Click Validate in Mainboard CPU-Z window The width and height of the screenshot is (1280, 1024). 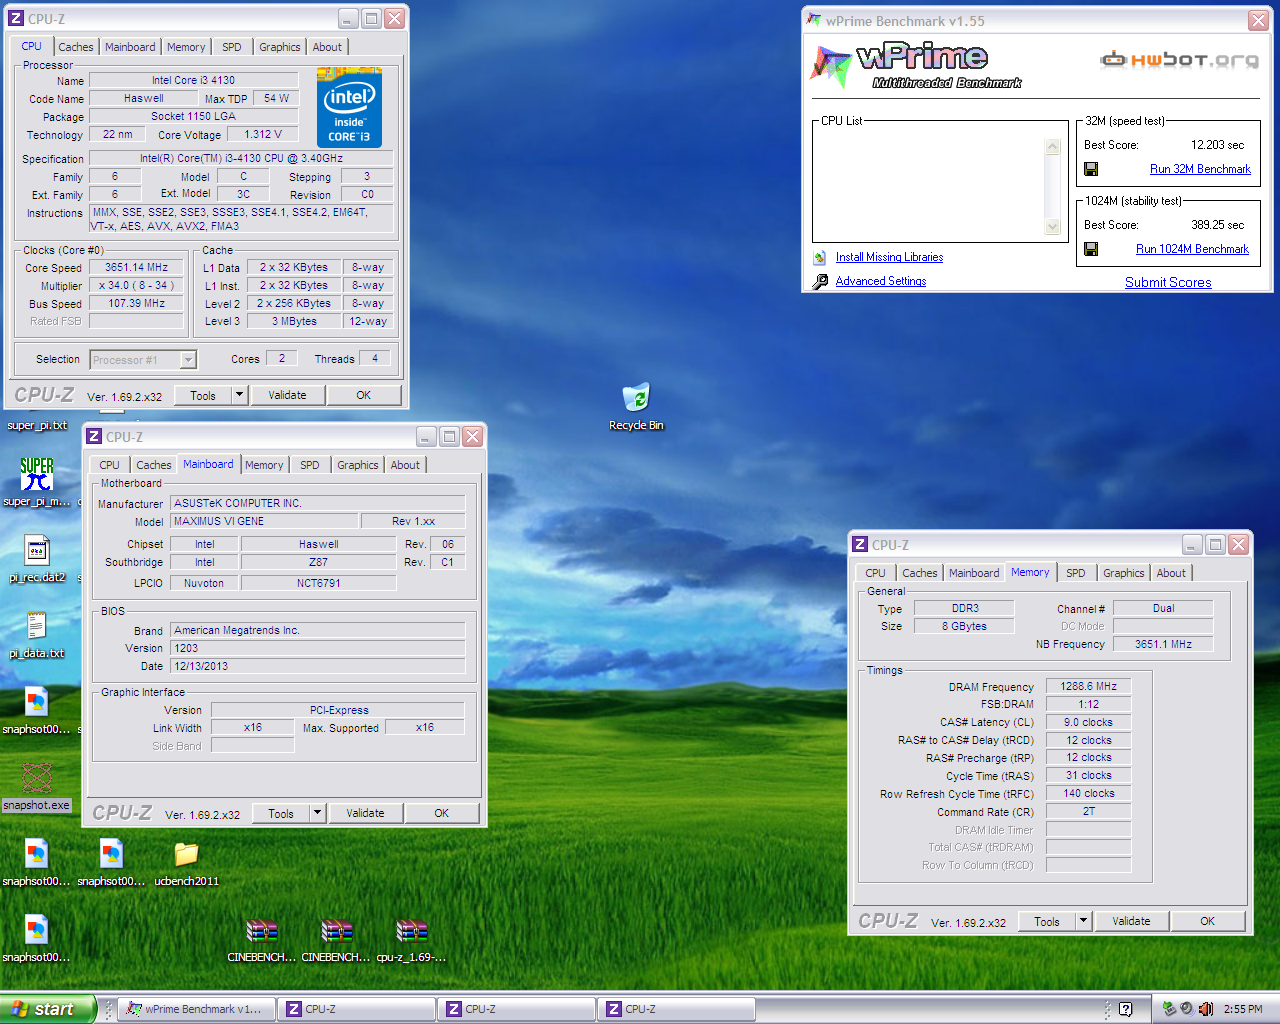pos(366,813)
